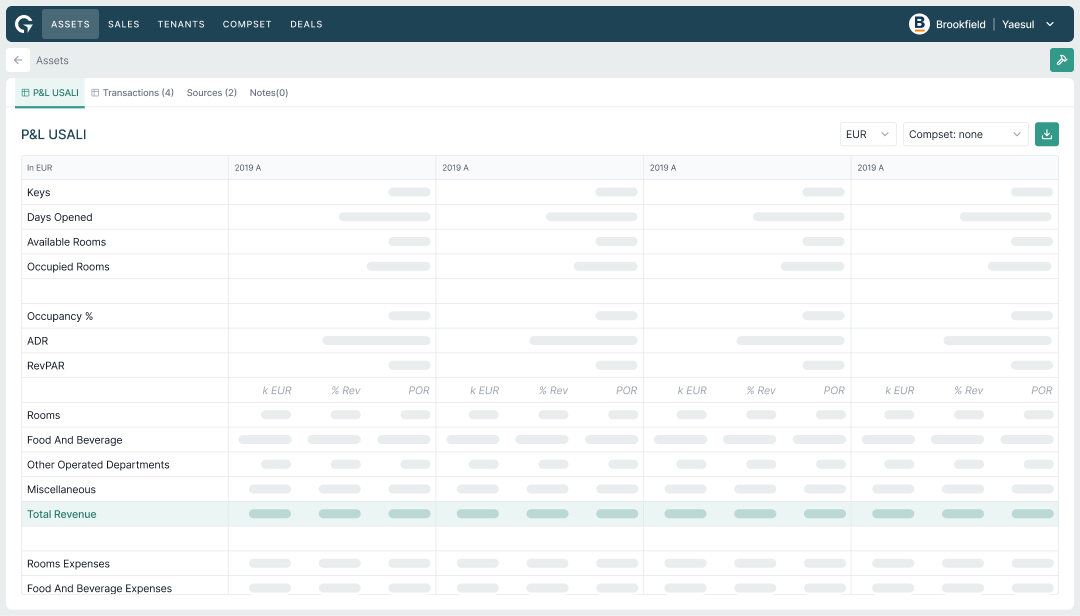Screen dimensions: 1080x616
Task: Select the Total Revenue row label
Action: click(x=62, y=514)
